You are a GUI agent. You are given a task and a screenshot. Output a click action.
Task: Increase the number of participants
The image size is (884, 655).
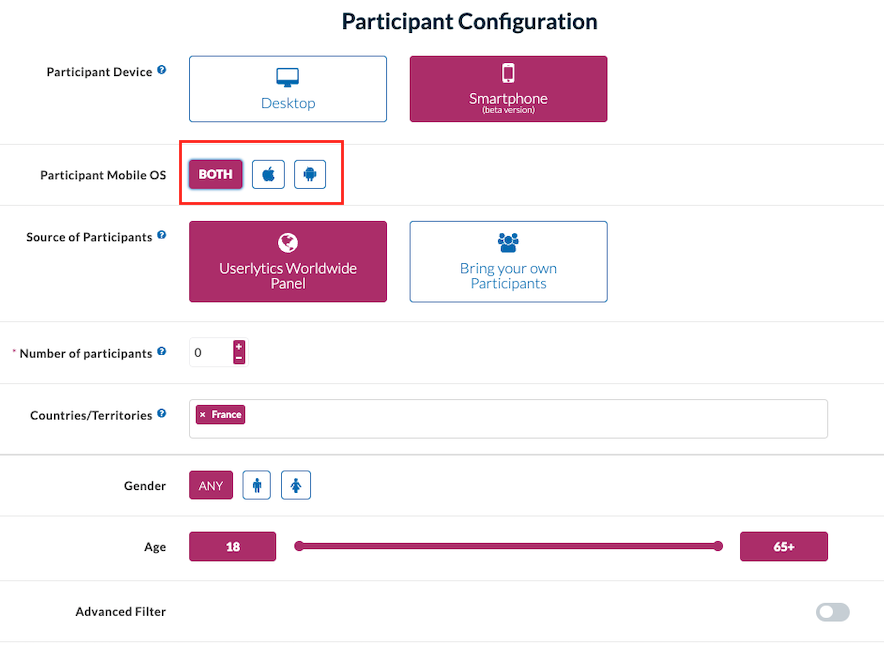(239, 346)
